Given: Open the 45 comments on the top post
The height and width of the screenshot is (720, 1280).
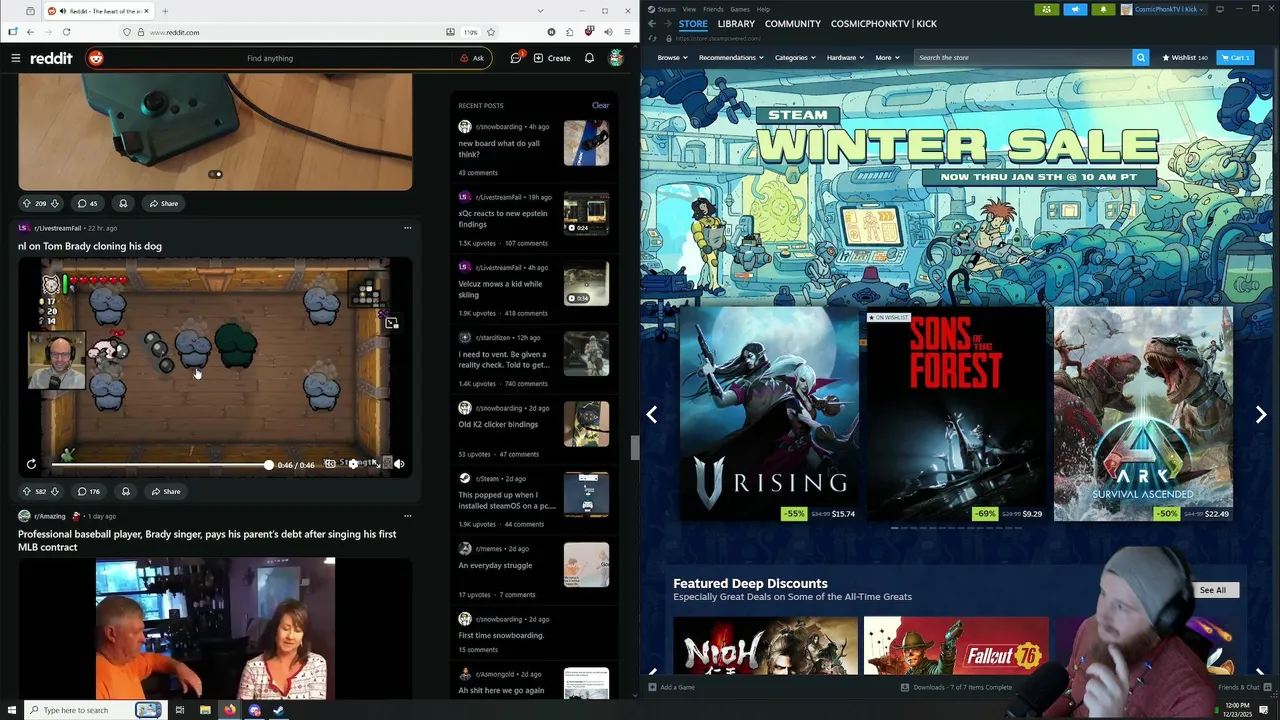Looking at the screenshot, I should pos(88,203).
